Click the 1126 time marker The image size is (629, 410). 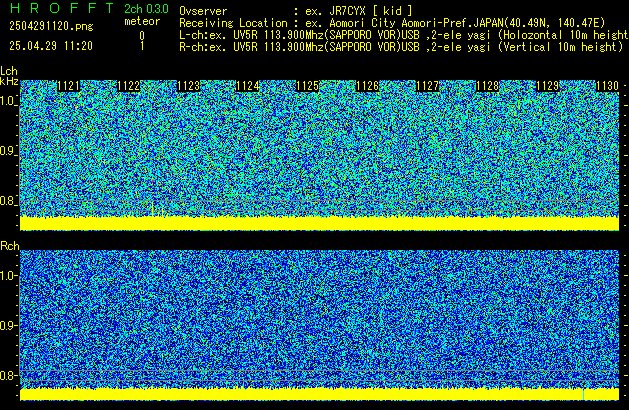pyautogui.click(x=367, y=86)
